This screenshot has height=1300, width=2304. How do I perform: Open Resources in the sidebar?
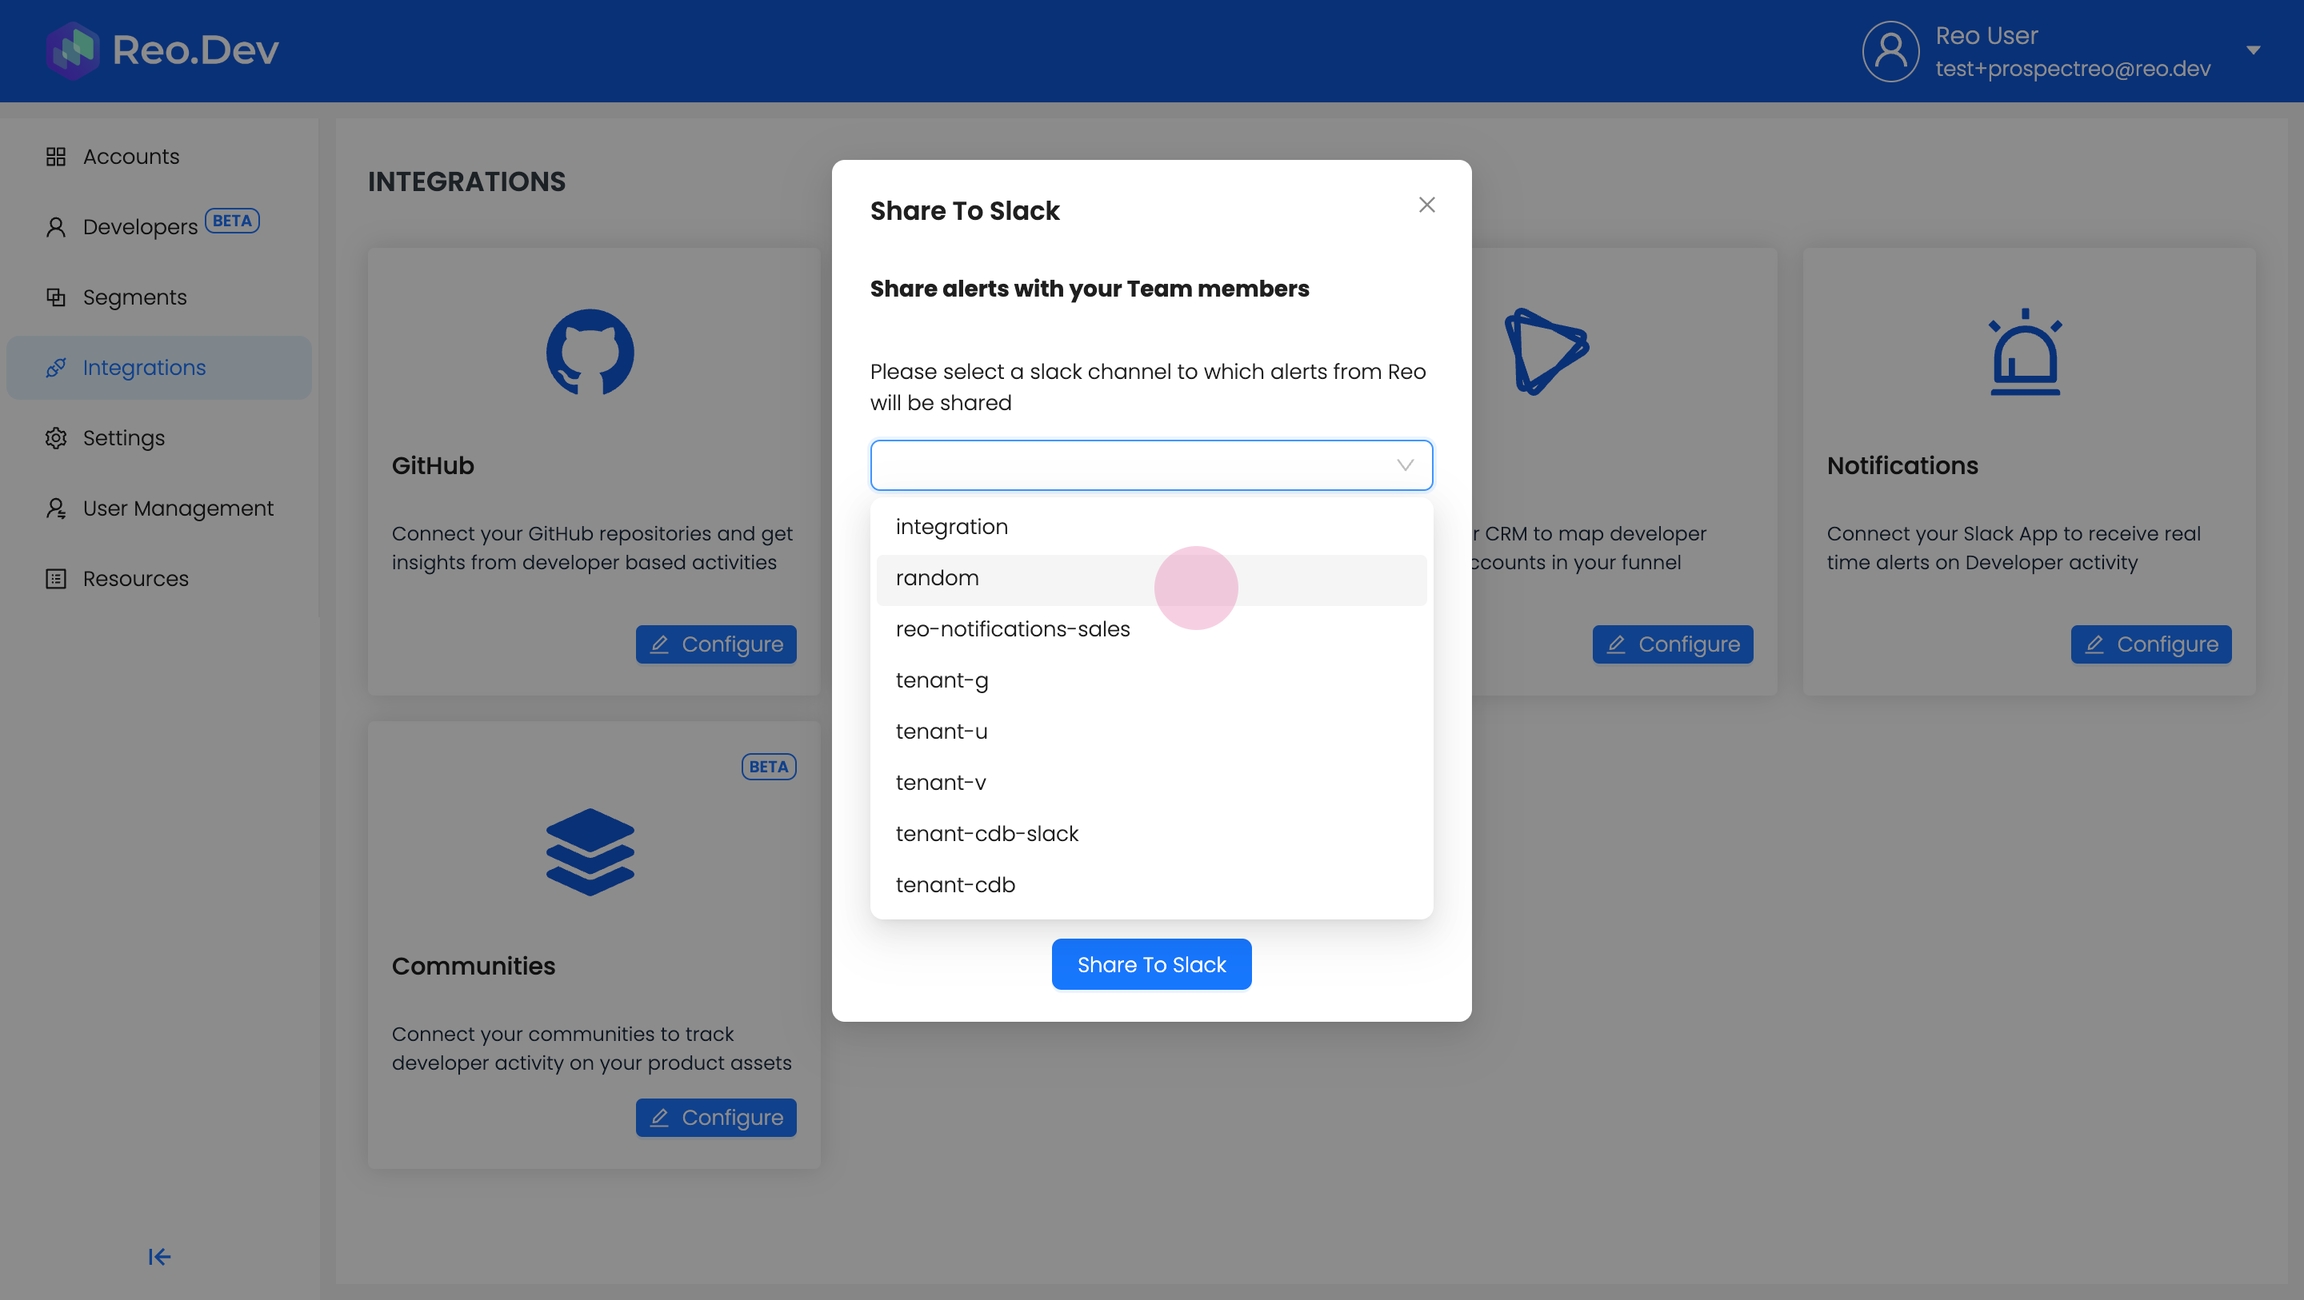coord(135,579)
